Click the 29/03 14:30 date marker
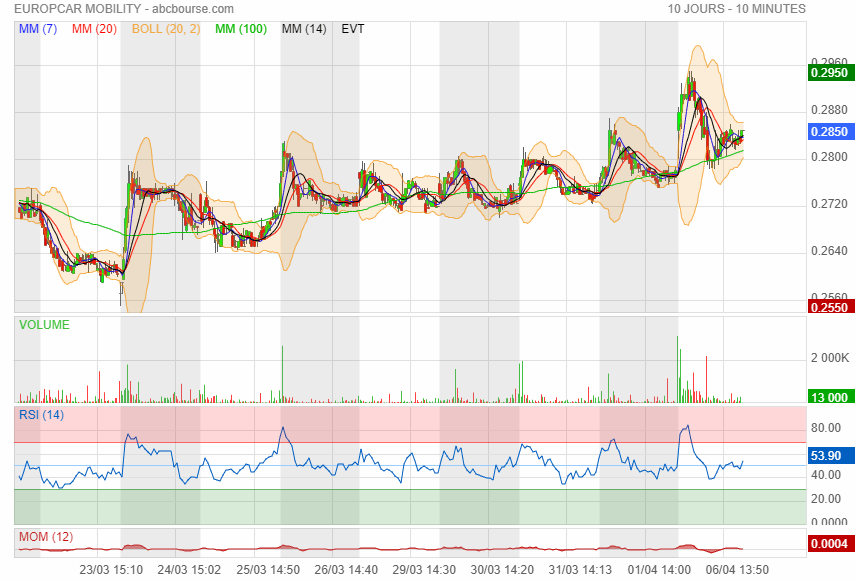The image size is (855, 580). 425,569
